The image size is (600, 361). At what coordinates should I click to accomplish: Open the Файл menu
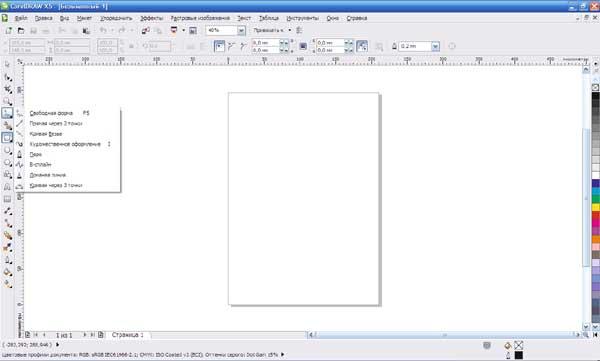click(21, 18)
